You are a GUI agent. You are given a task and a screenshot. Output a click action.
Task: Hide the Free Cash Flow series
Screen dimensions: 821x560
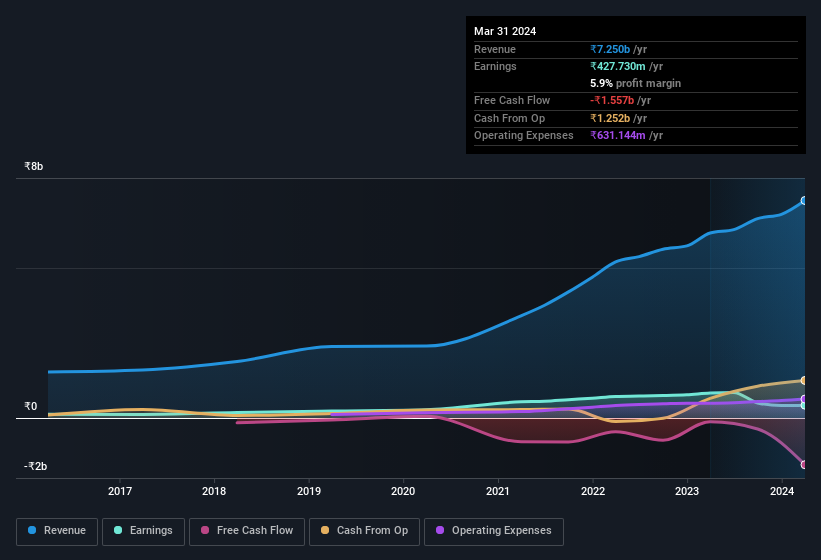pos(246,531)
